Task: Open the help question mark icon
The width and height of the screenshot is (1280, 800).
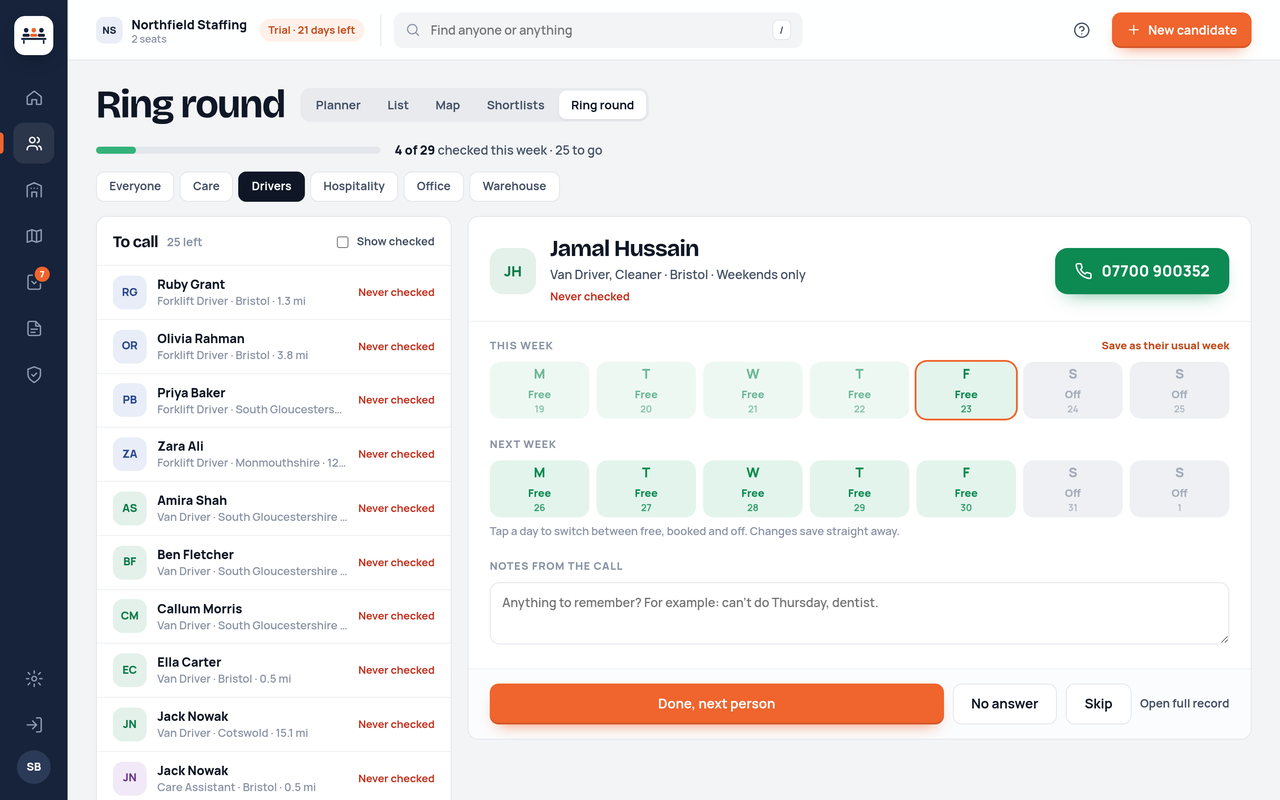Action: [x=1081, y=30]
